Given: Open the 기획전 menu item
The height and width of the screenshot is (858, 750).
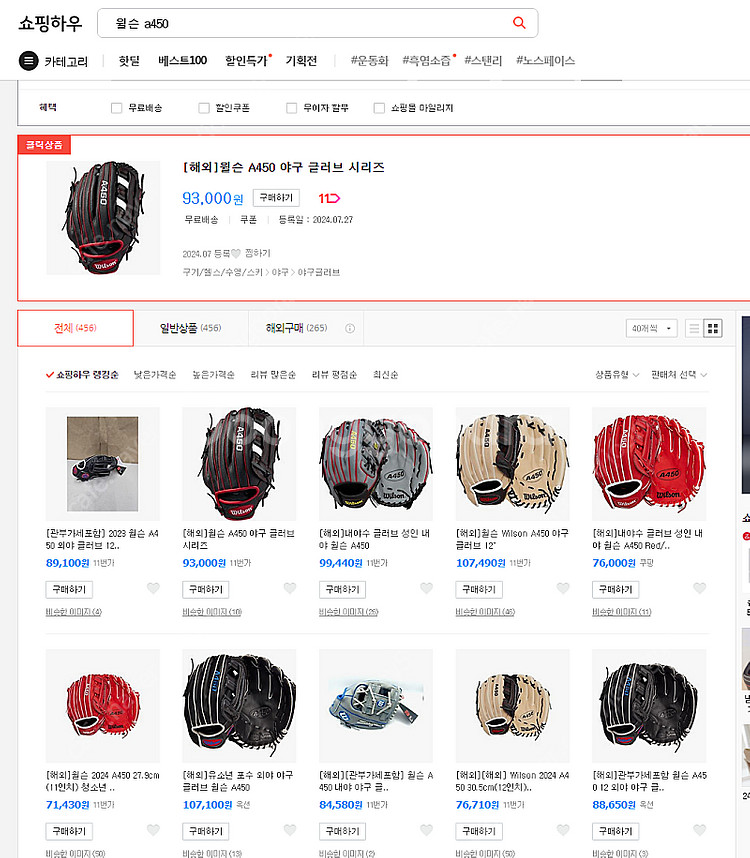Looking at the screenshot, I should (x=301, y=61).
